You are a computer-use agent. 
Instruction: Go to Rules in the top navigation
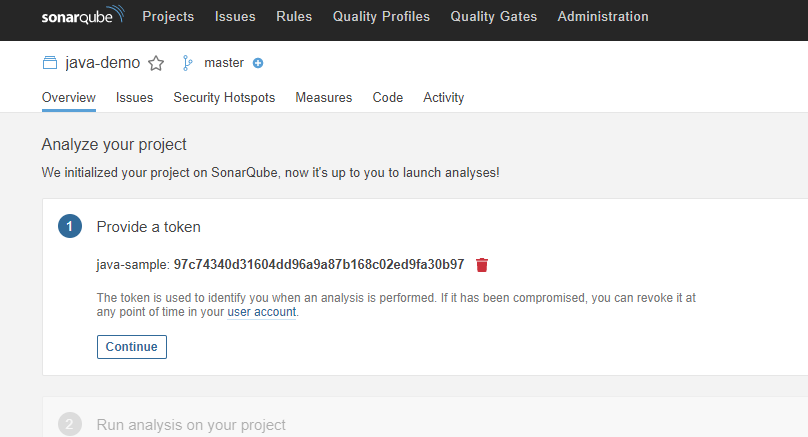pos(294,17)
